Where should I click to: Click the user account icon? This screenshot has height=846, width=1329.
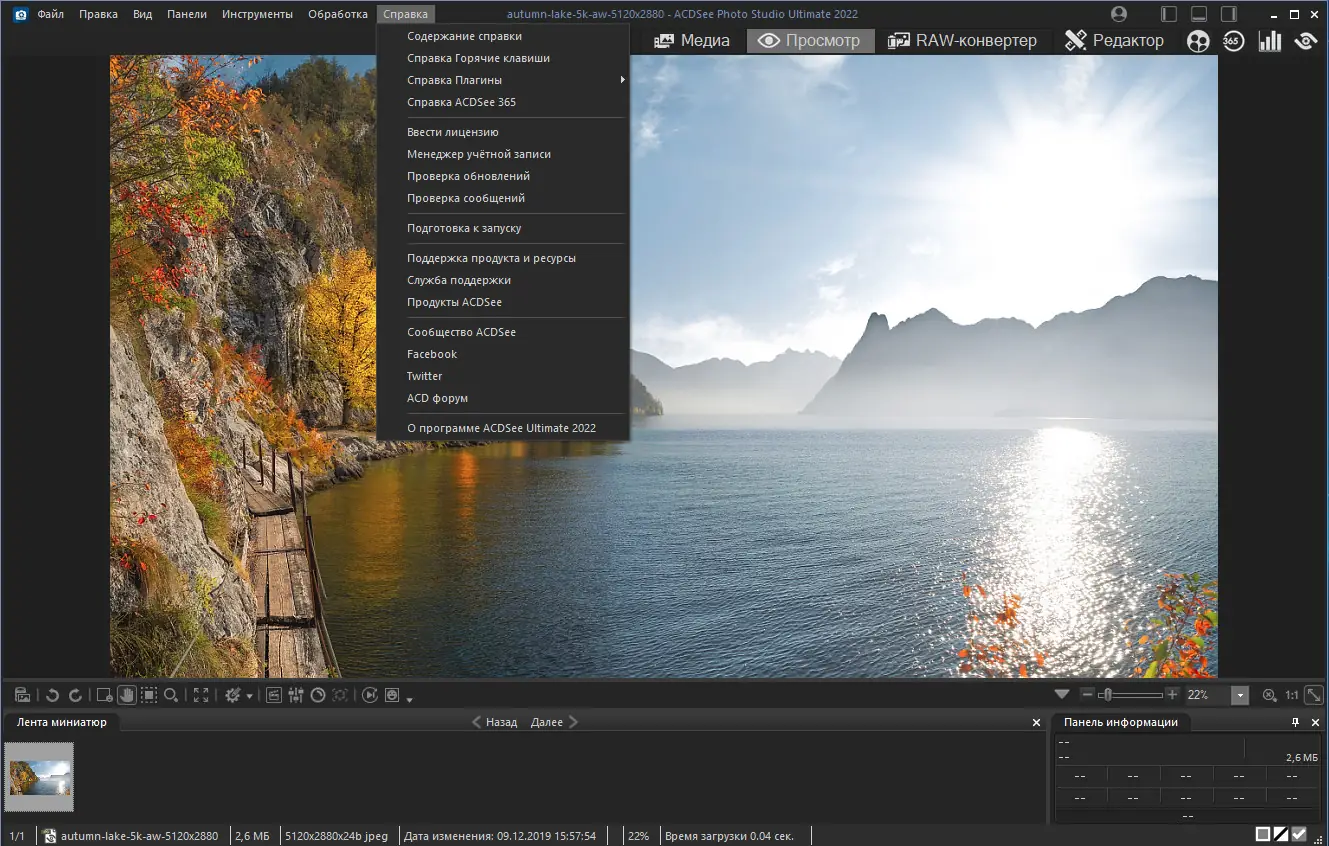pos(1119,14)
